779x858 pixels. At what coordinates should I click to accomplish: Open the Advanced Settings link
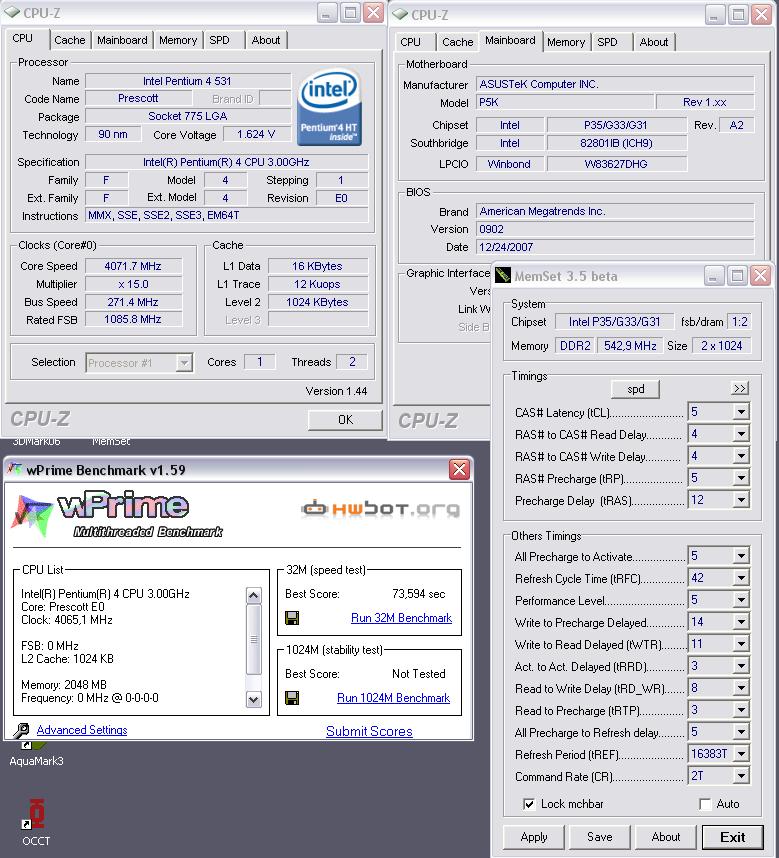pyautogui.click(x=82, y=730)
